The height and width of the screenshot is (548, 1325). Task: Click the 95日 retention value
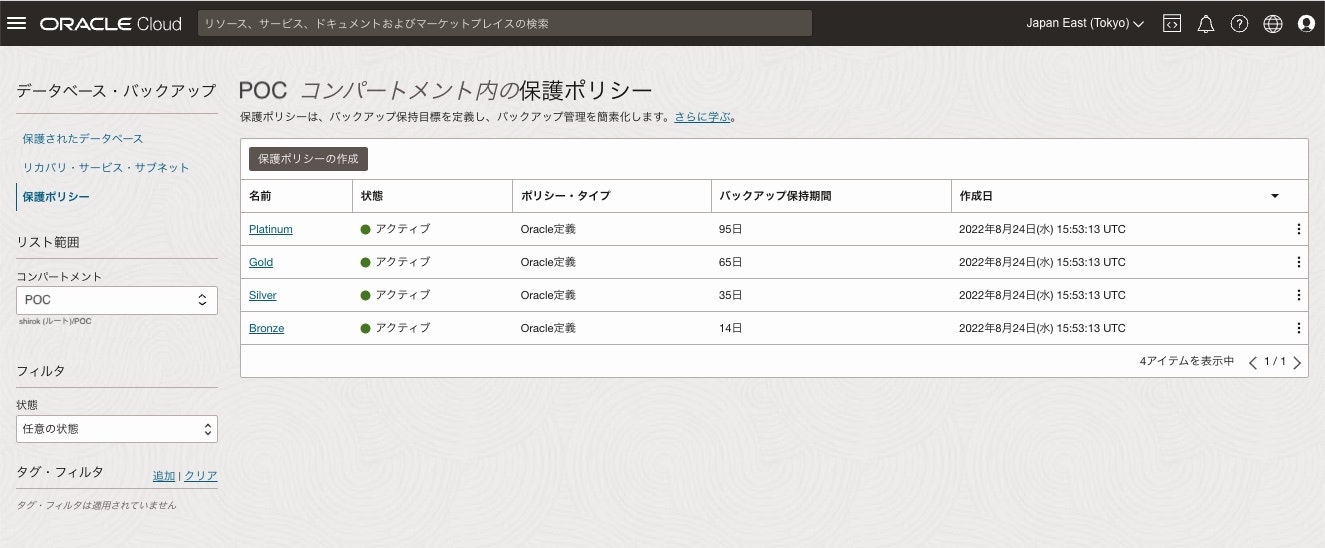tap(731, 229)
